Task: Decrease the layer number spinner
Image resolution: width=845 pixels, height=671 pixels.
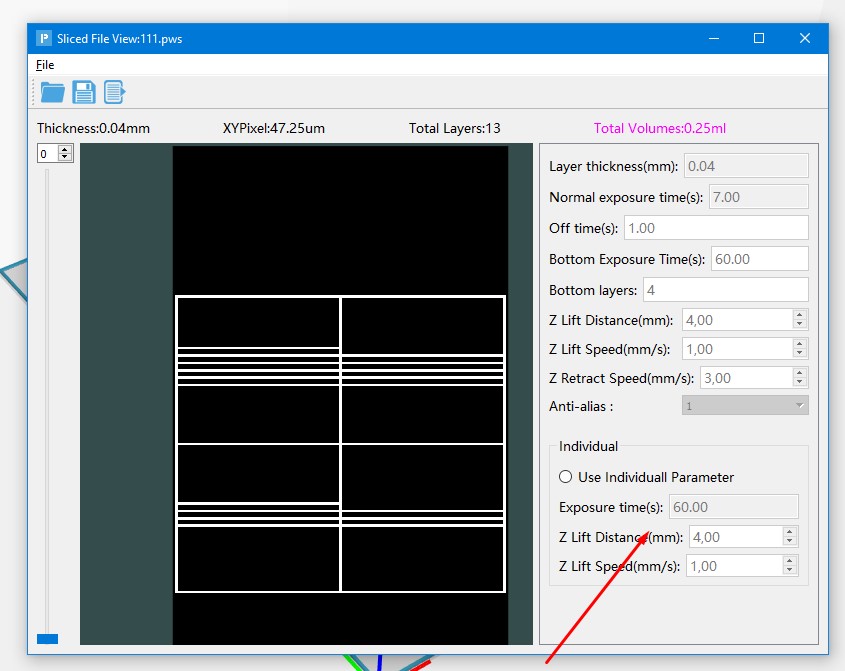Action: coord(66,157)
